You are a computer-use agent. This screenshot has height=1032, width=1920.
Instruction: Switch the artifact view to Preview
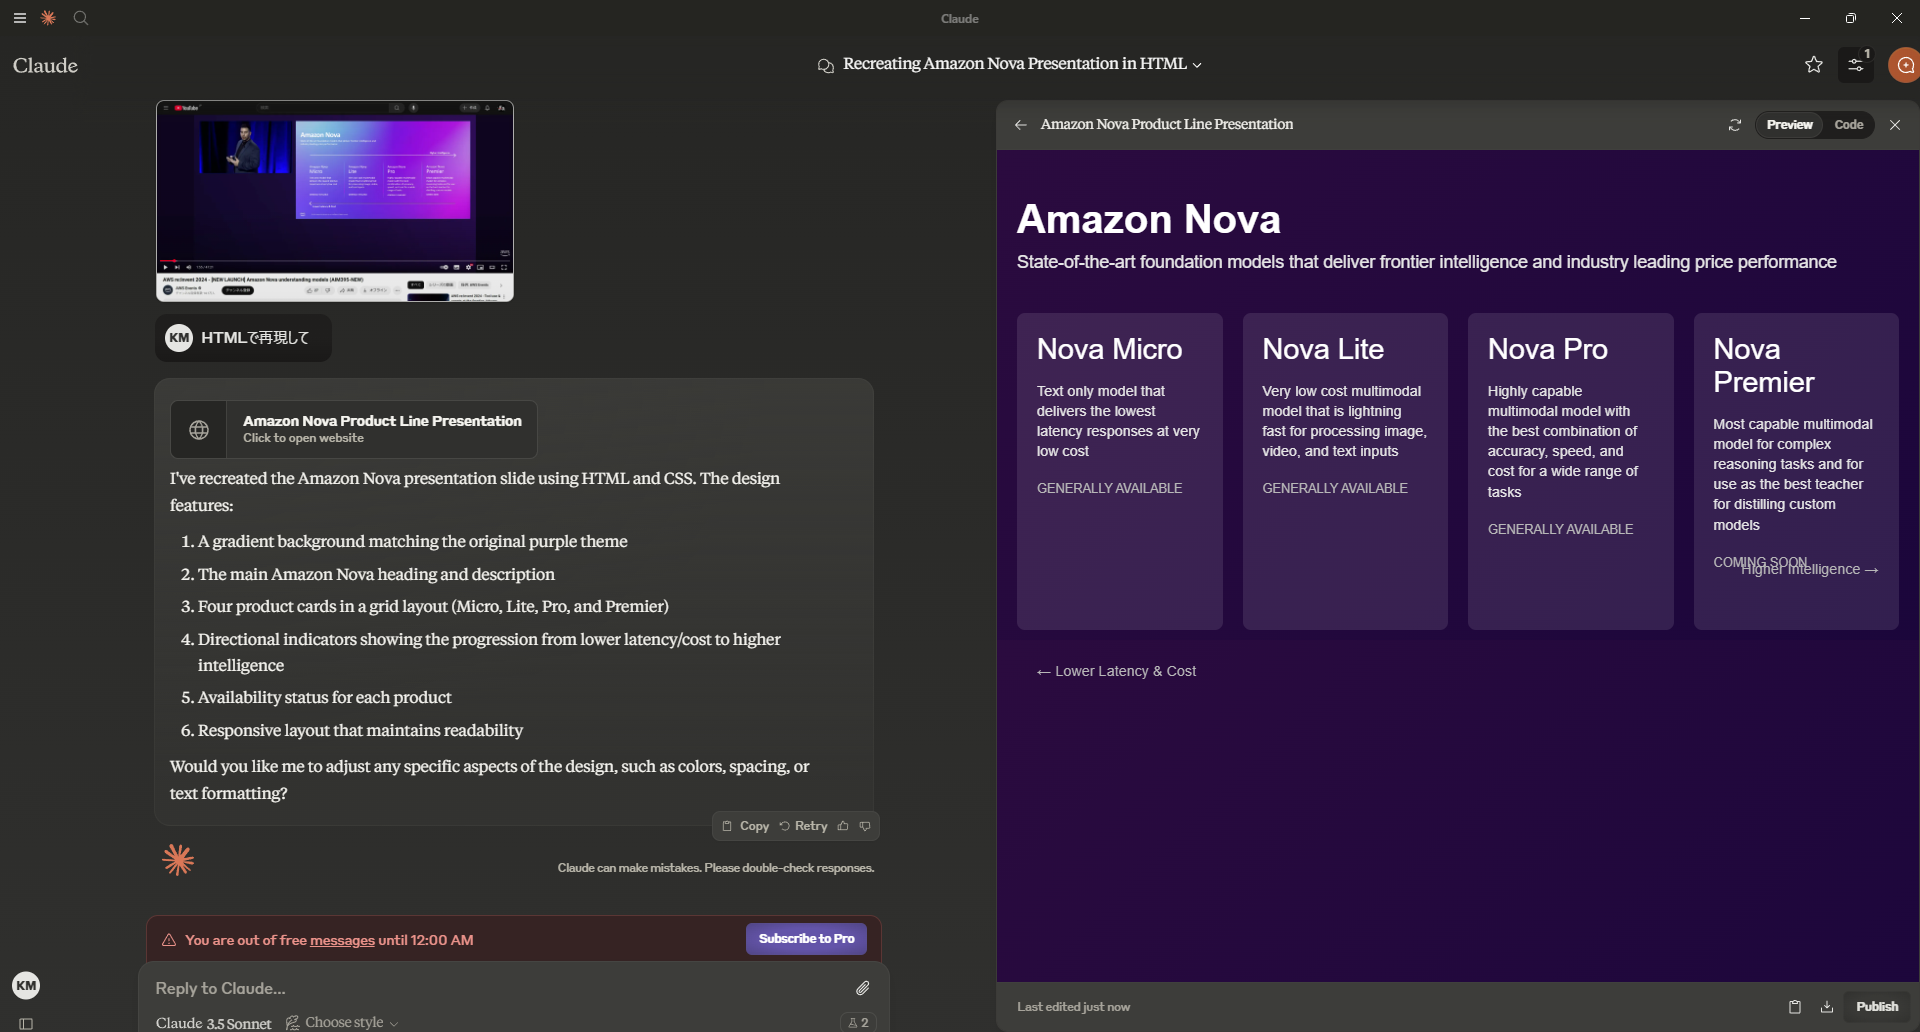[x=1789, y=125]
